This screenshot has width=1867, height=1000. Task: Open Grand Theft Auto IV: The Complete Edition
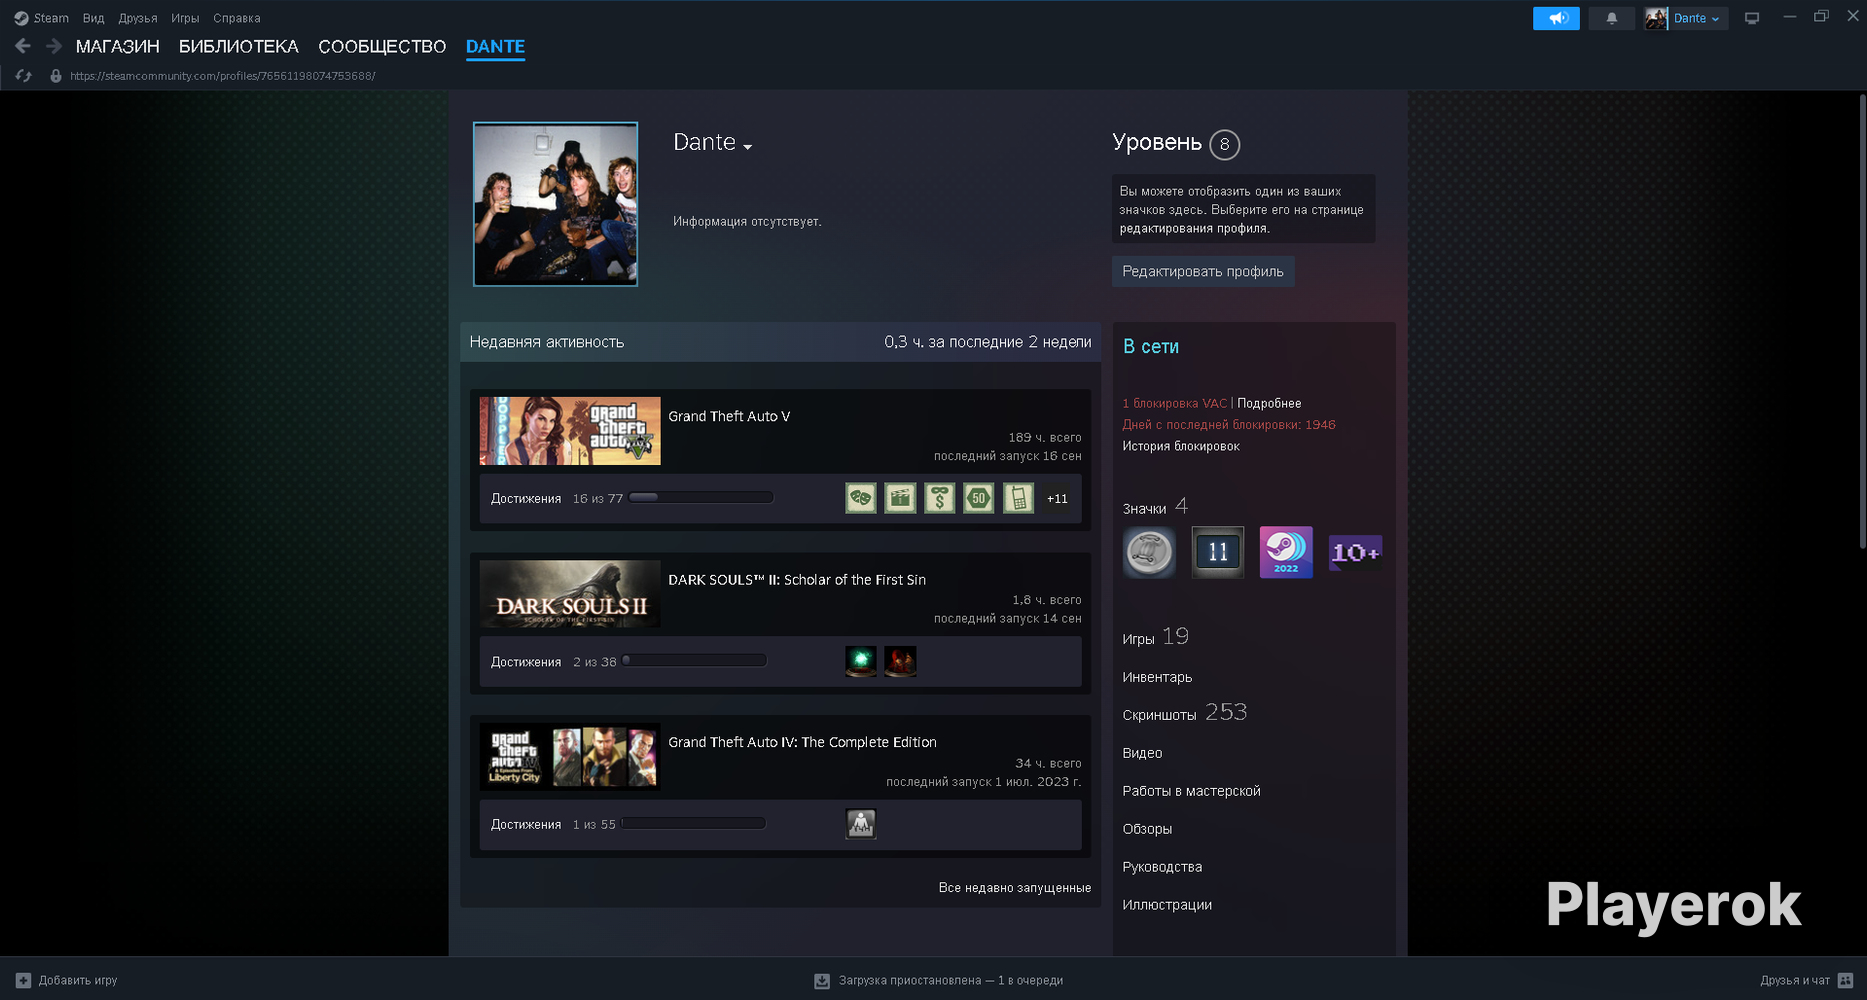point(802,742)
